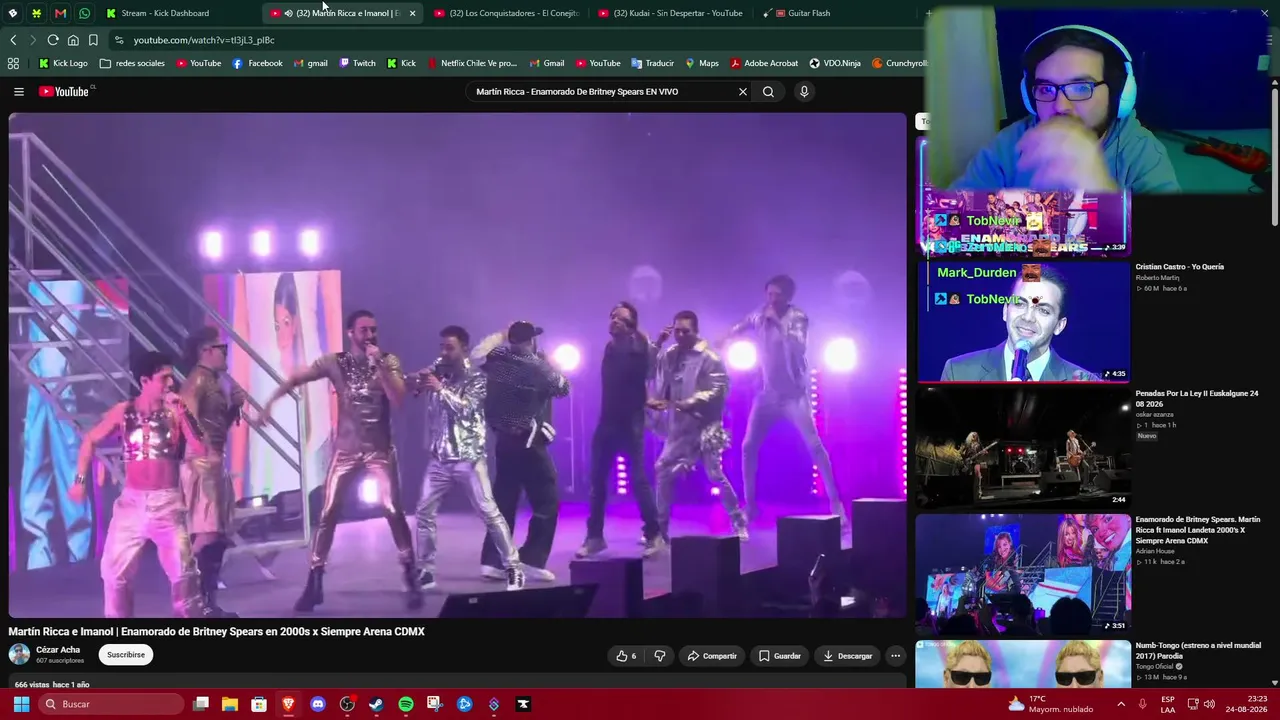The width and height of the screenshot is (1280, 720).
Task: Open the Windows Start menu
Action: 21,704
